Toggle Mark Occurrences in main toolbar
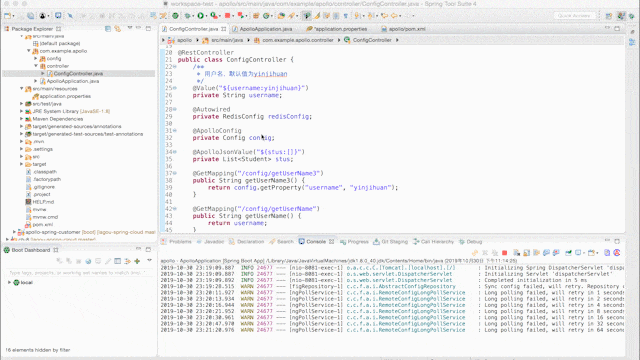This screenshot has height=360, width=640. (x=317, y=16)
